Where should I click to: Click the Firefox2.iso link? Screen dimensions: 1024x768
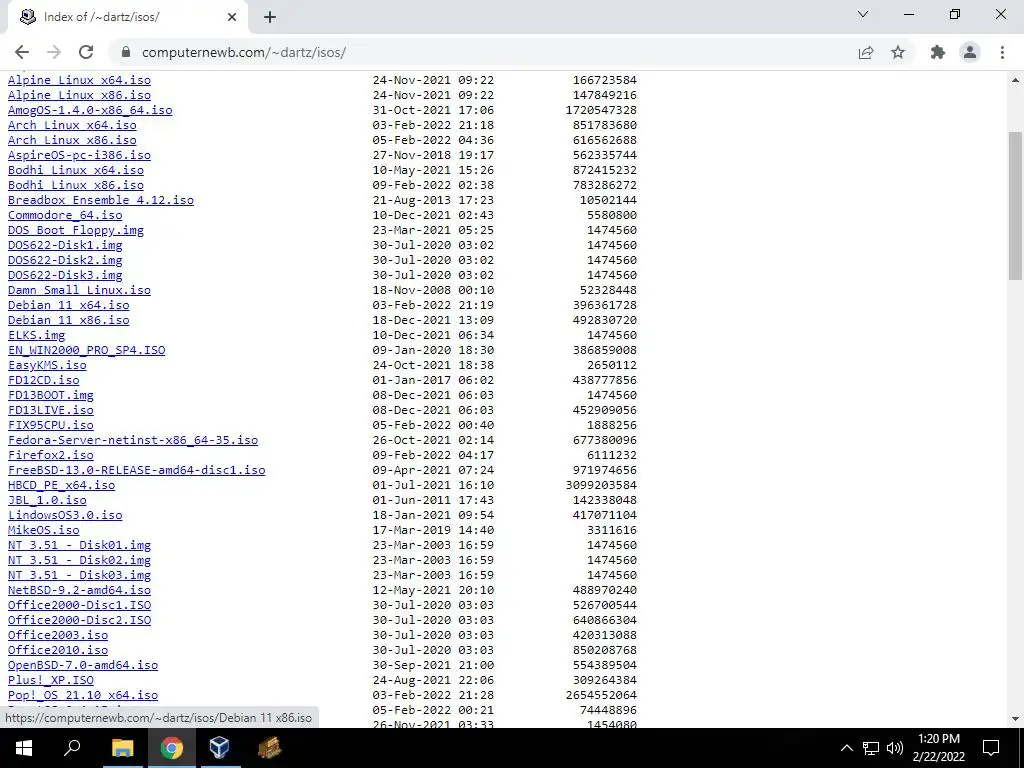pyautogui.click(x=50, y=455)
